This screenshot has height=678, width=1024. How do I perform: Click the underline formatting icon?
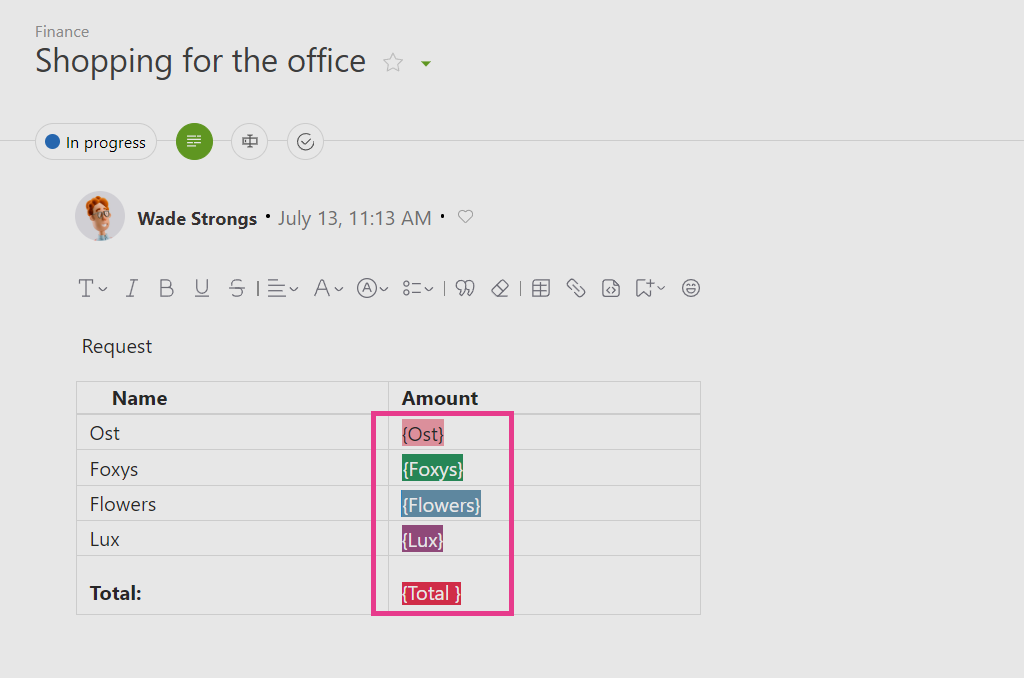pos(202,288)
